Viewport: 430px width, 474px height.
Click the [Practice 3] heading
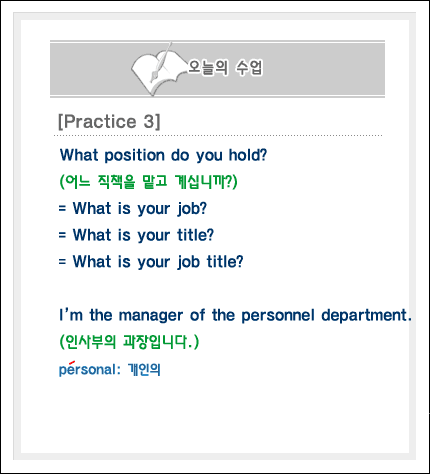109,121
